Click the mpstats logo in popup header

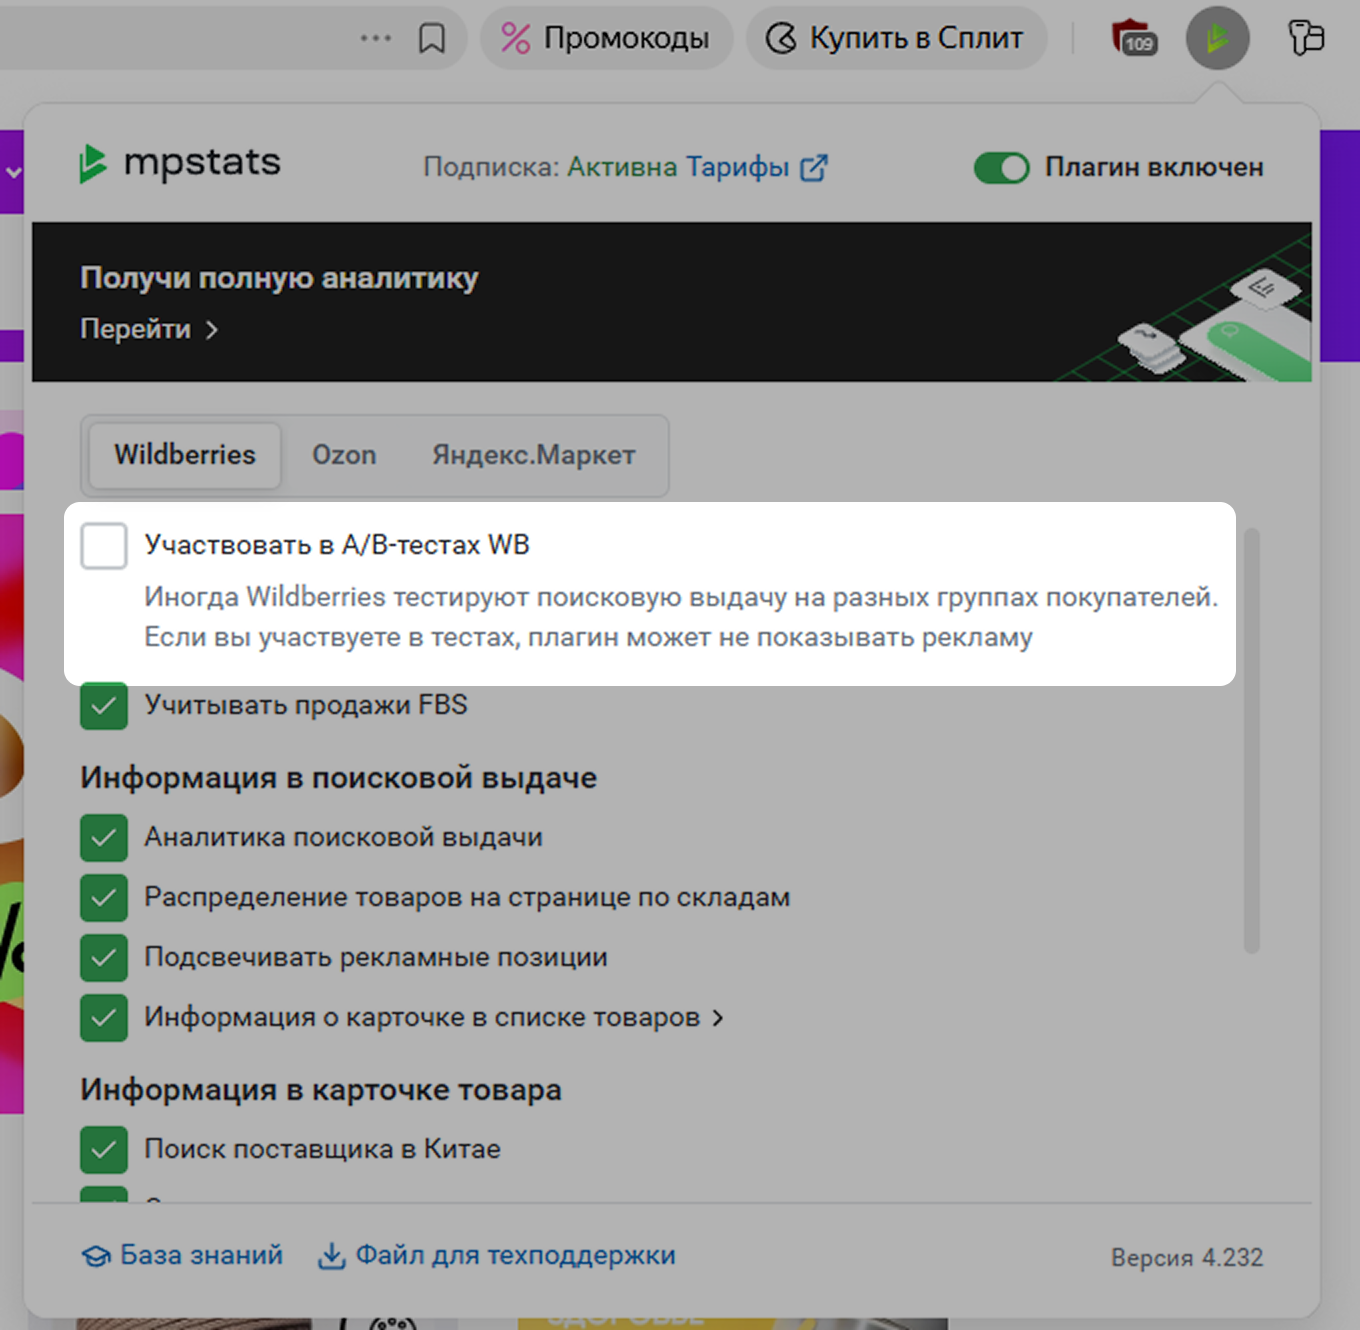[180, 164]
